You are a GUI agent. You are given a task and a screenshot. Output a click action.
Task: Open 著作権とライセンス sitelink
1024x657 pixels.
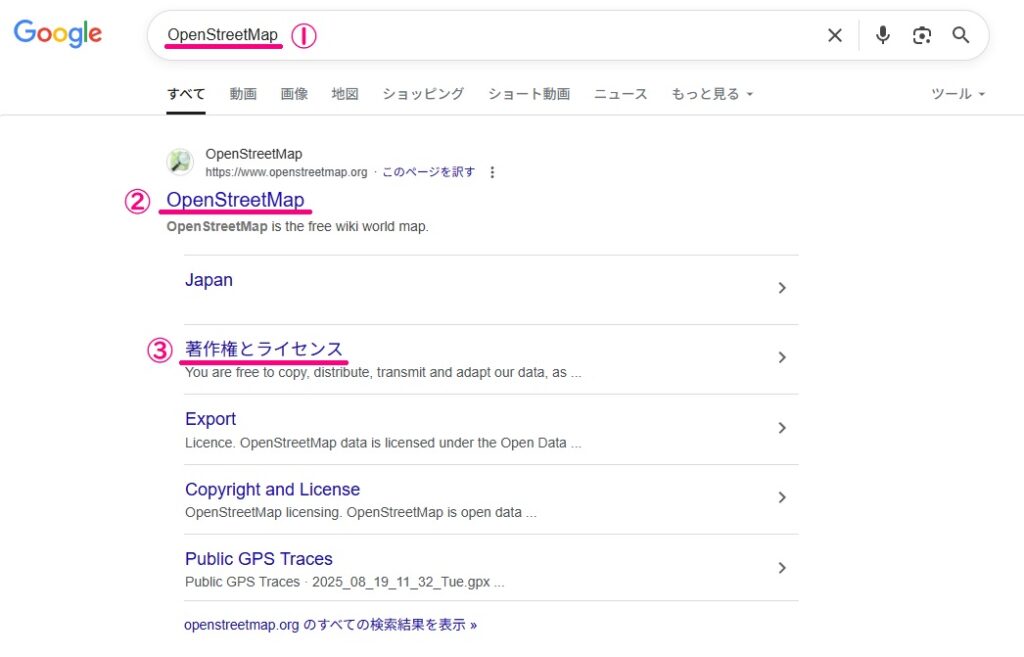coord(264,349)
